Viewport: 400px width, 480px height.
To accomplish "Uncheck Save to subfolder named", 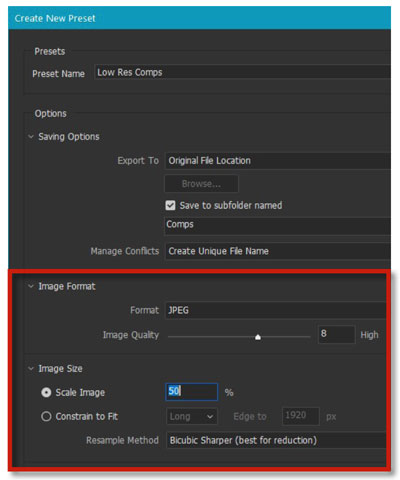I will click(170, 205).
